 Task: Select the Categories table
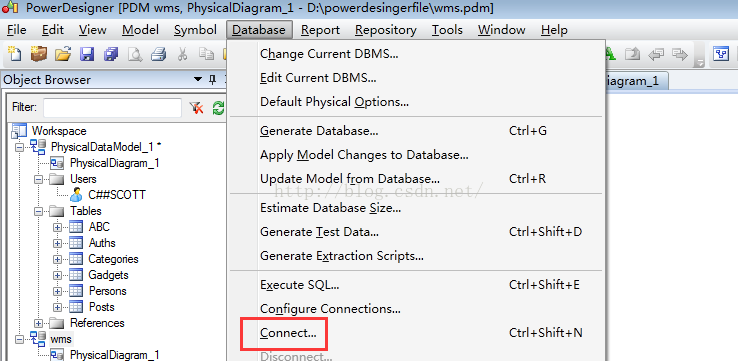point(113,259)
